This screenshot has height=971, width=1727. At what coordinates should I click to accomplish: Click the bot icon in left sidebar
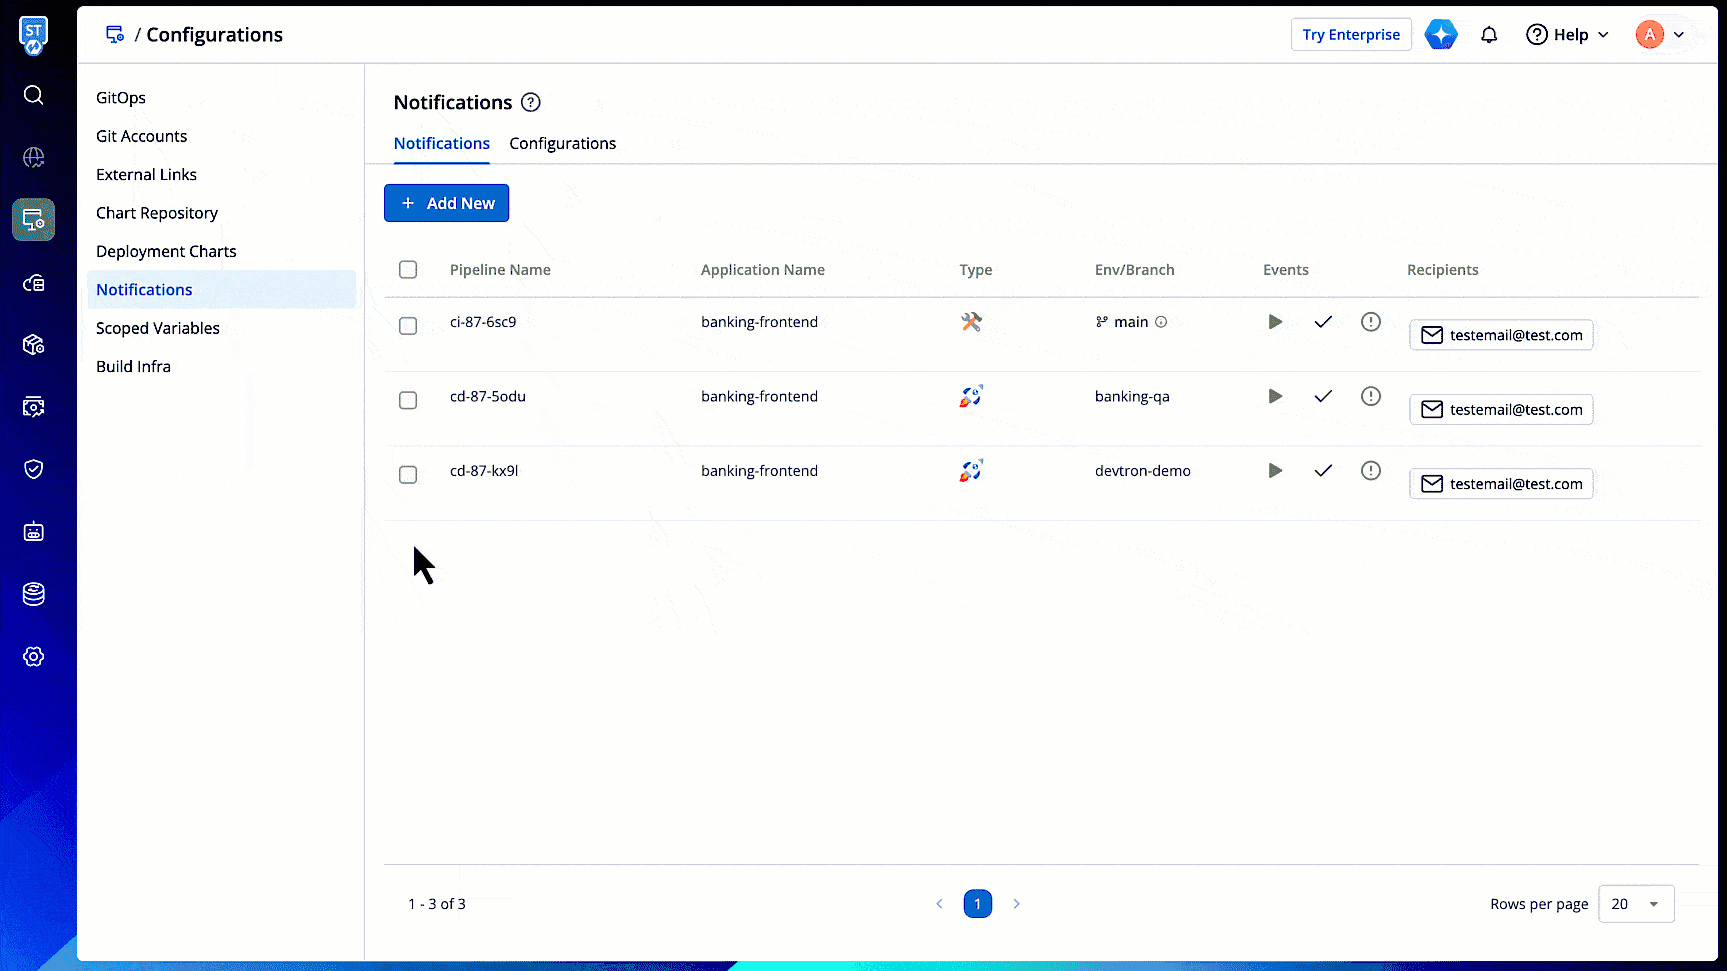point(33,532)
